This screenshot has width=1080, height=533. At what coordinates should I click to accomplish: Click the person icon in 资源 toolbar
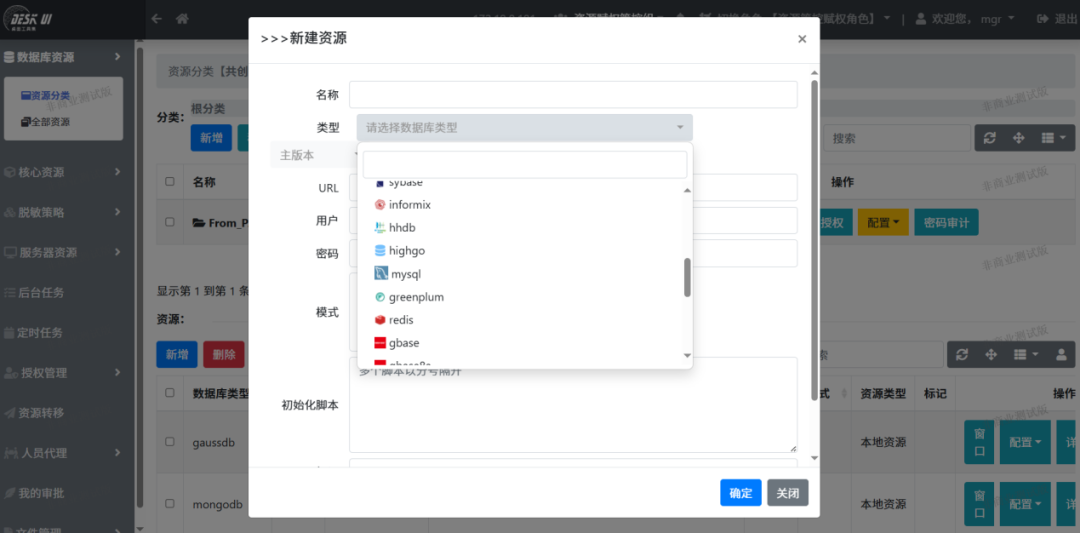(x=1060, y=354)
